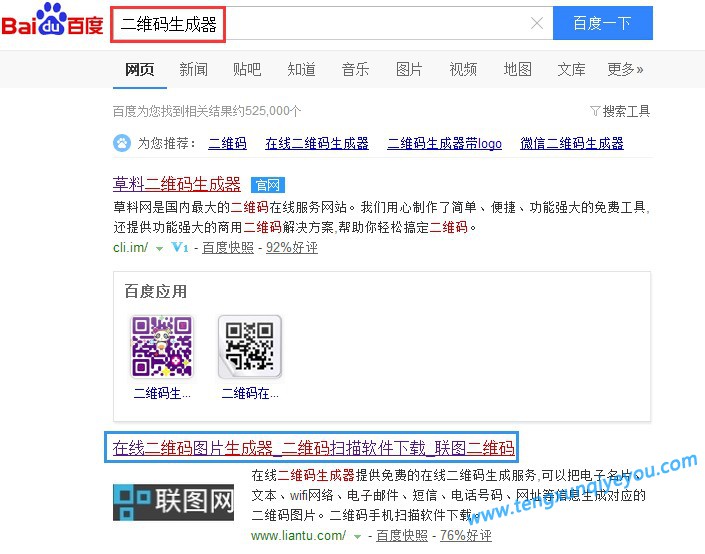Go to the 知道 tab
The height and width of the screenshot is (554, 705).
click(301, 69)
